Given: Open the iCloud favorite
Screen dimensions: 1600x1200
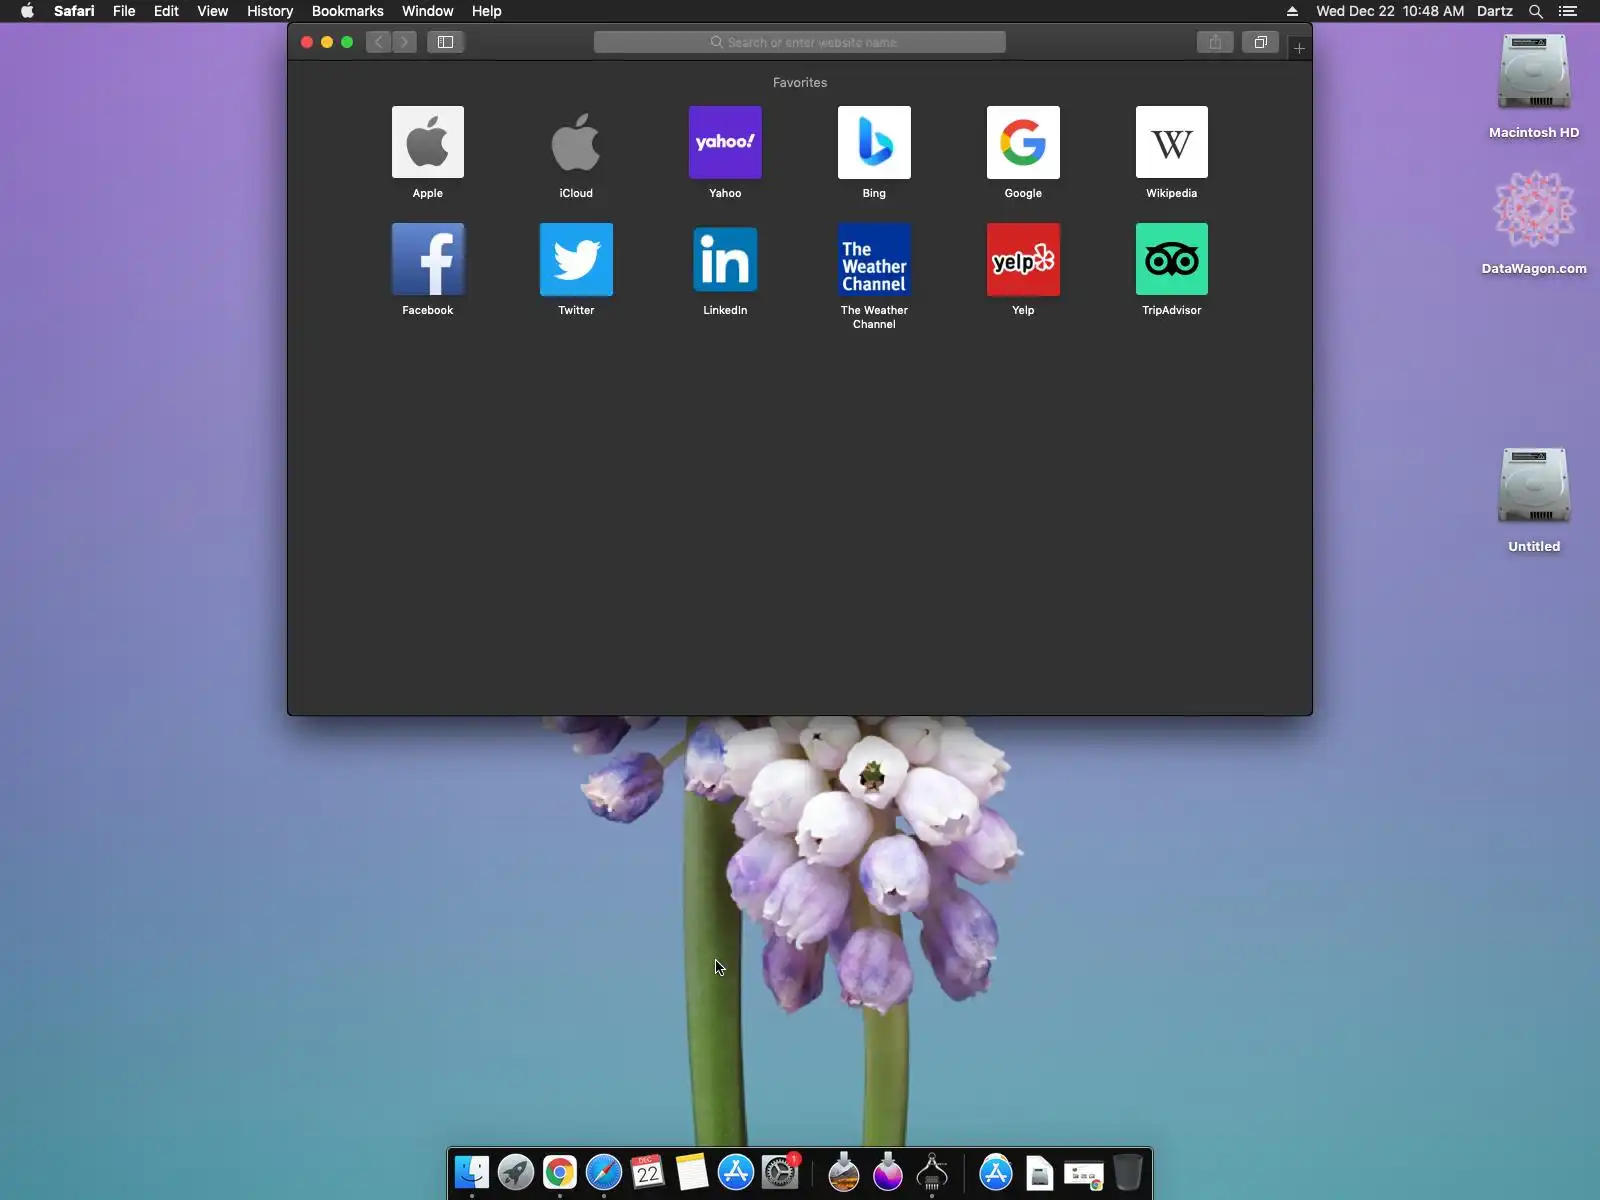Looking at the screenshot, I should pos(576,142).
